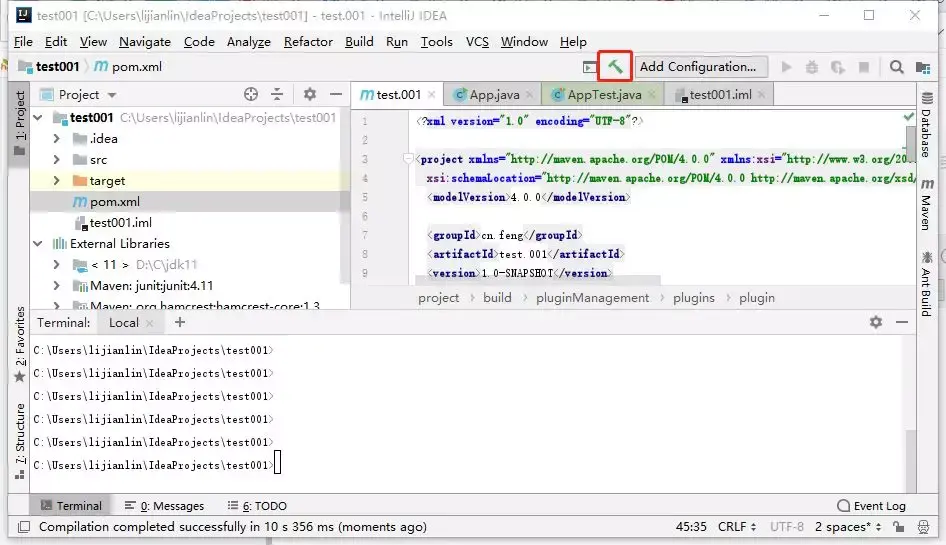
Task: Switch to the App.java editor tab
Action: click(493, 95)
